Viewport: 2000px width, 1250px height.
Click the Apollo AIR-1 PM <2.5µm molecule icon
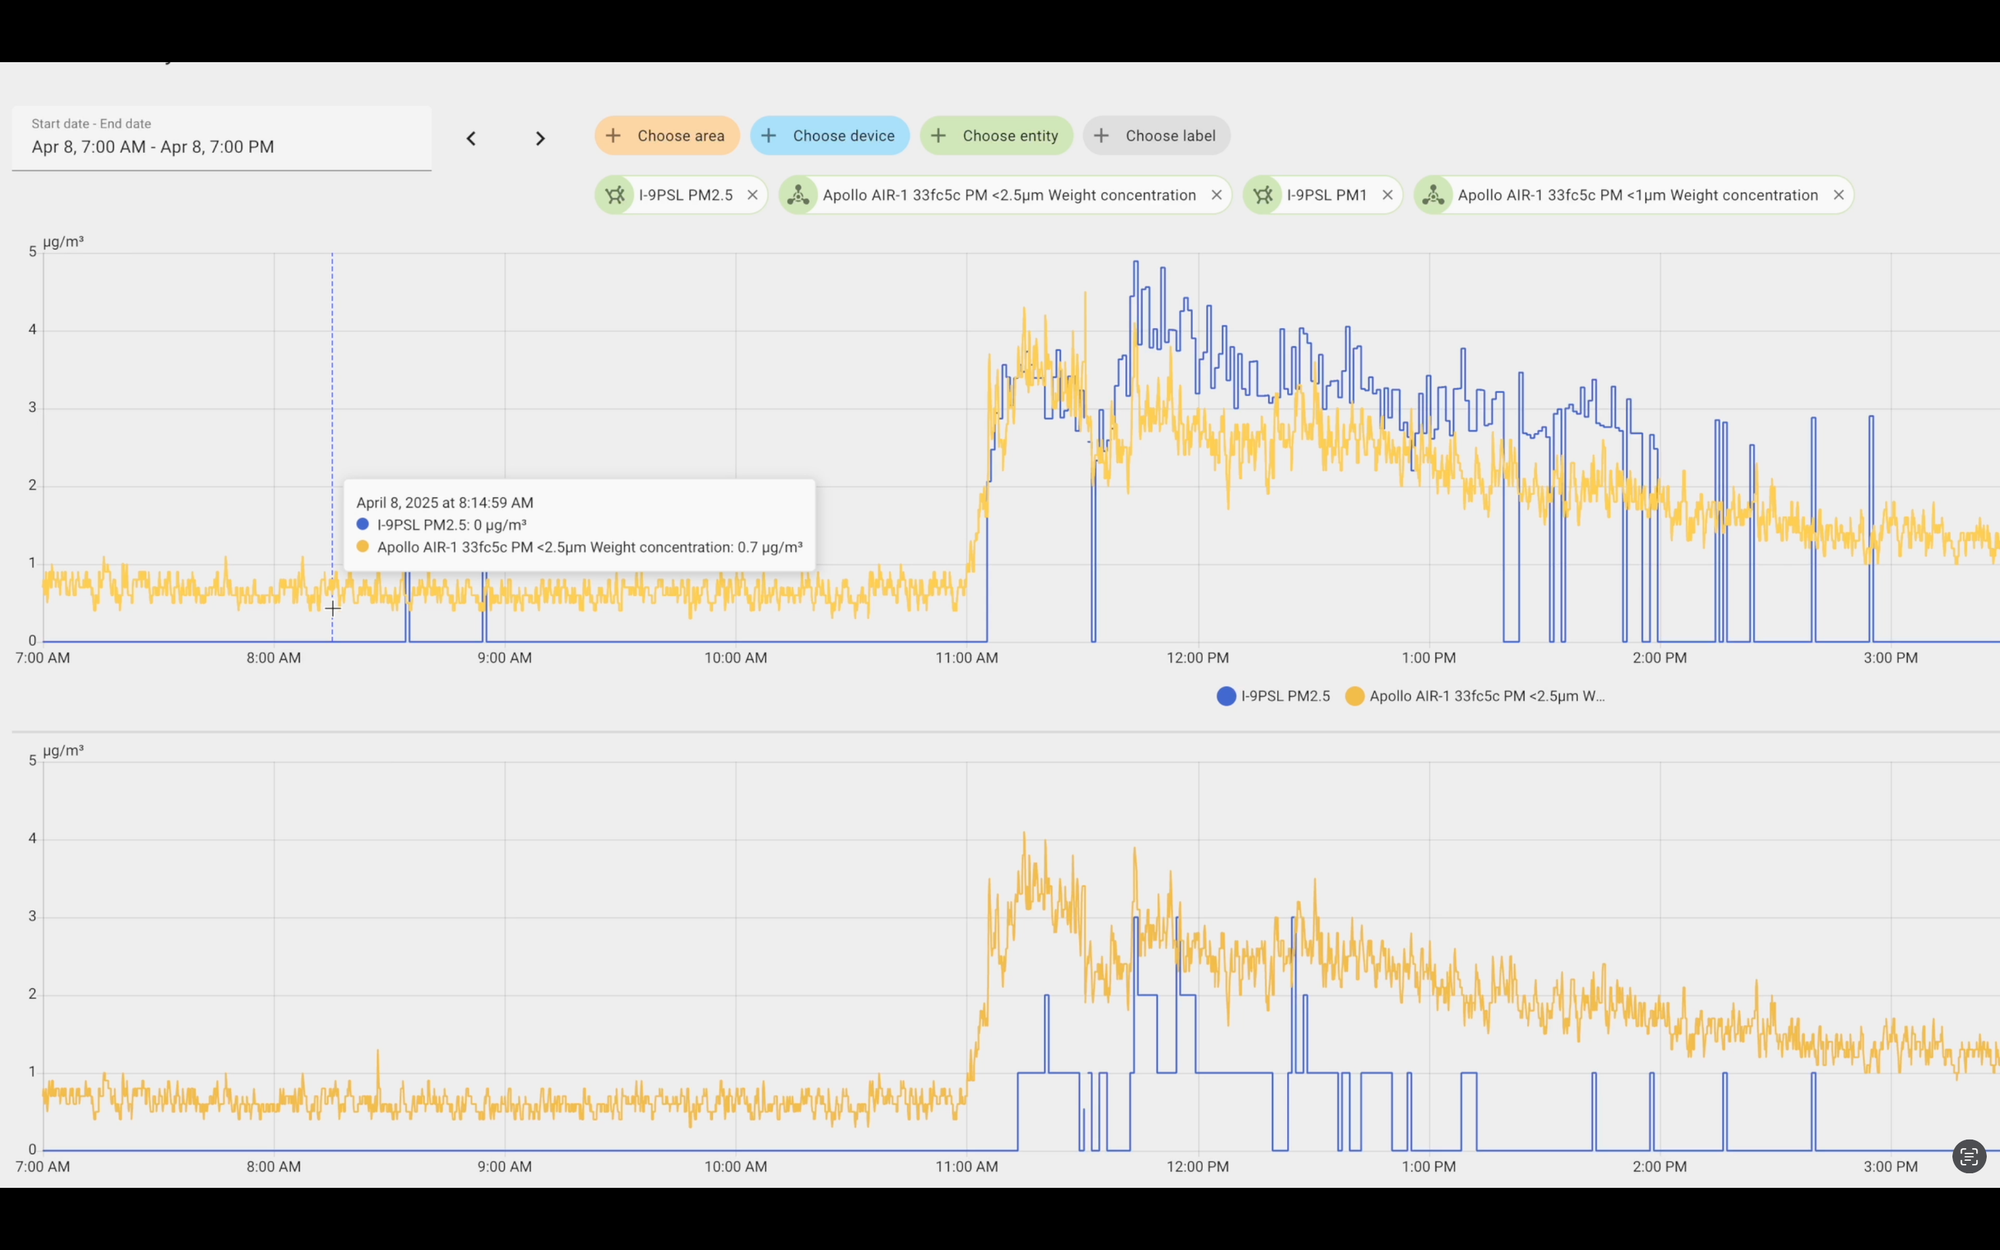798,195
